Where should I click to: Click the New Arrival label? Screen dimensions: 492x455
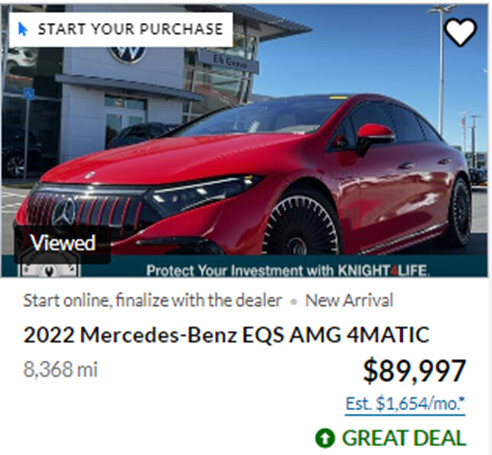tap(349, 301)
